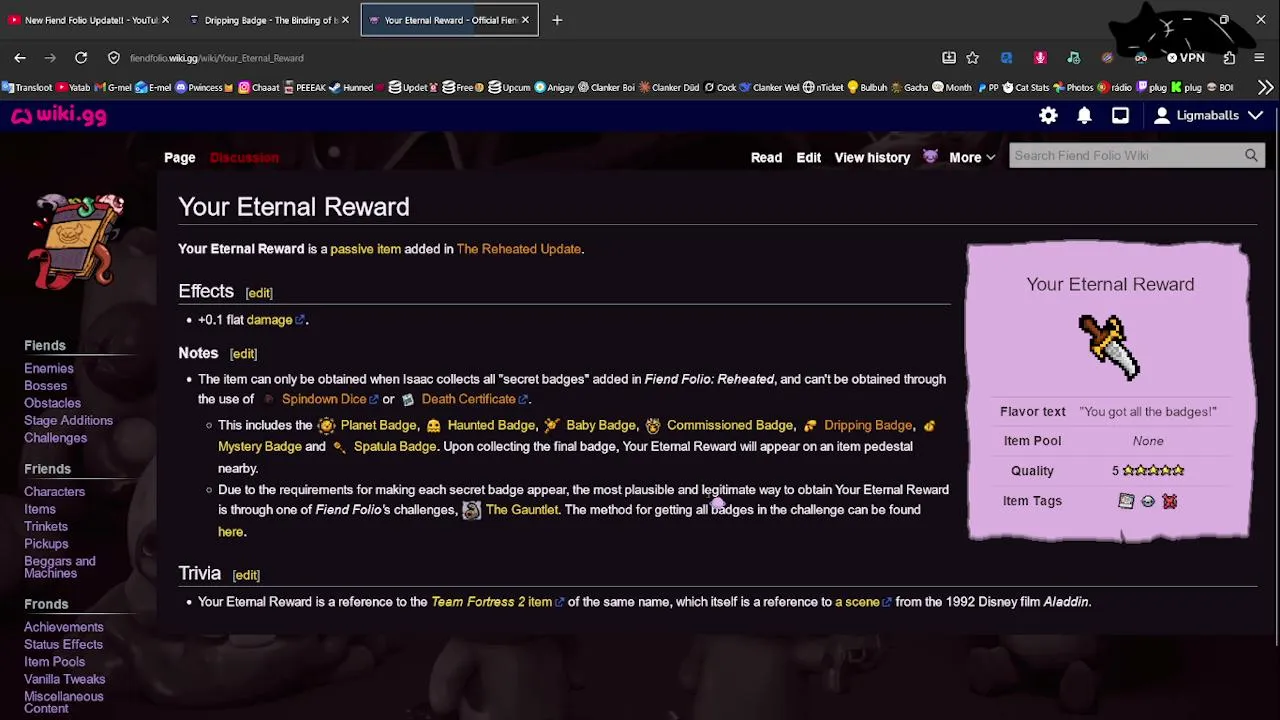Click the search magnifier button

(1251, 156)
